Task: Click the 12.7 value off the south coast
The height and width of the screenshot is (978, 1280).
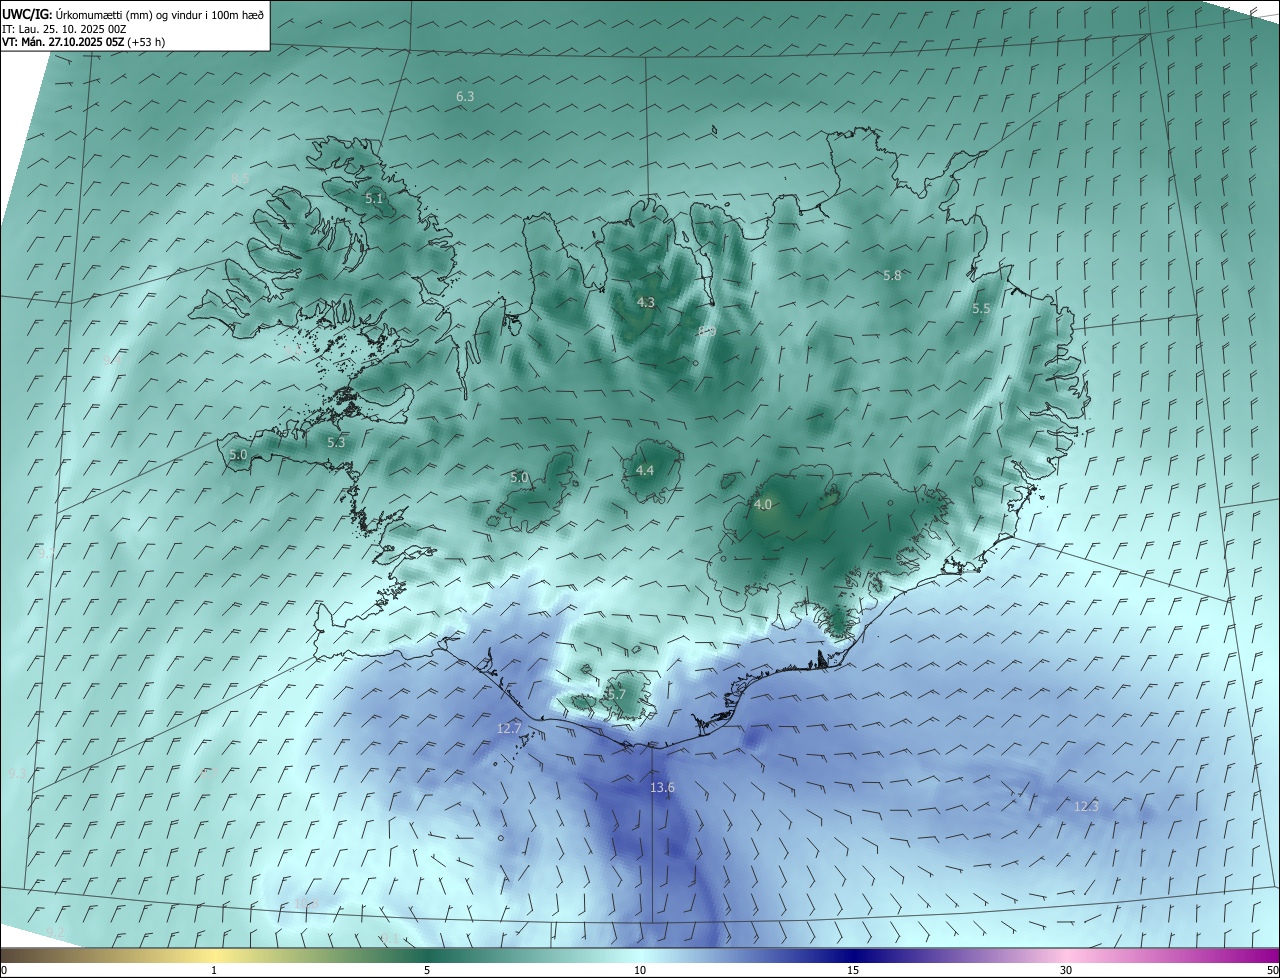Action: pos(510,729)
